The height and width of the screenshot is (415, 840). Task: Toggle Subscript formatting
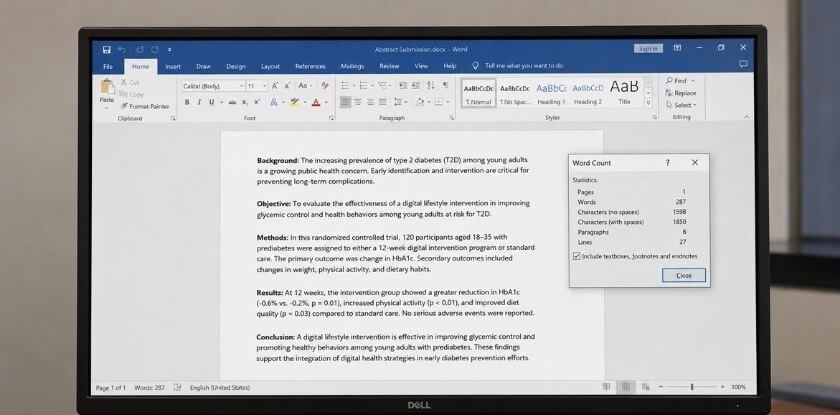(244, 102)
